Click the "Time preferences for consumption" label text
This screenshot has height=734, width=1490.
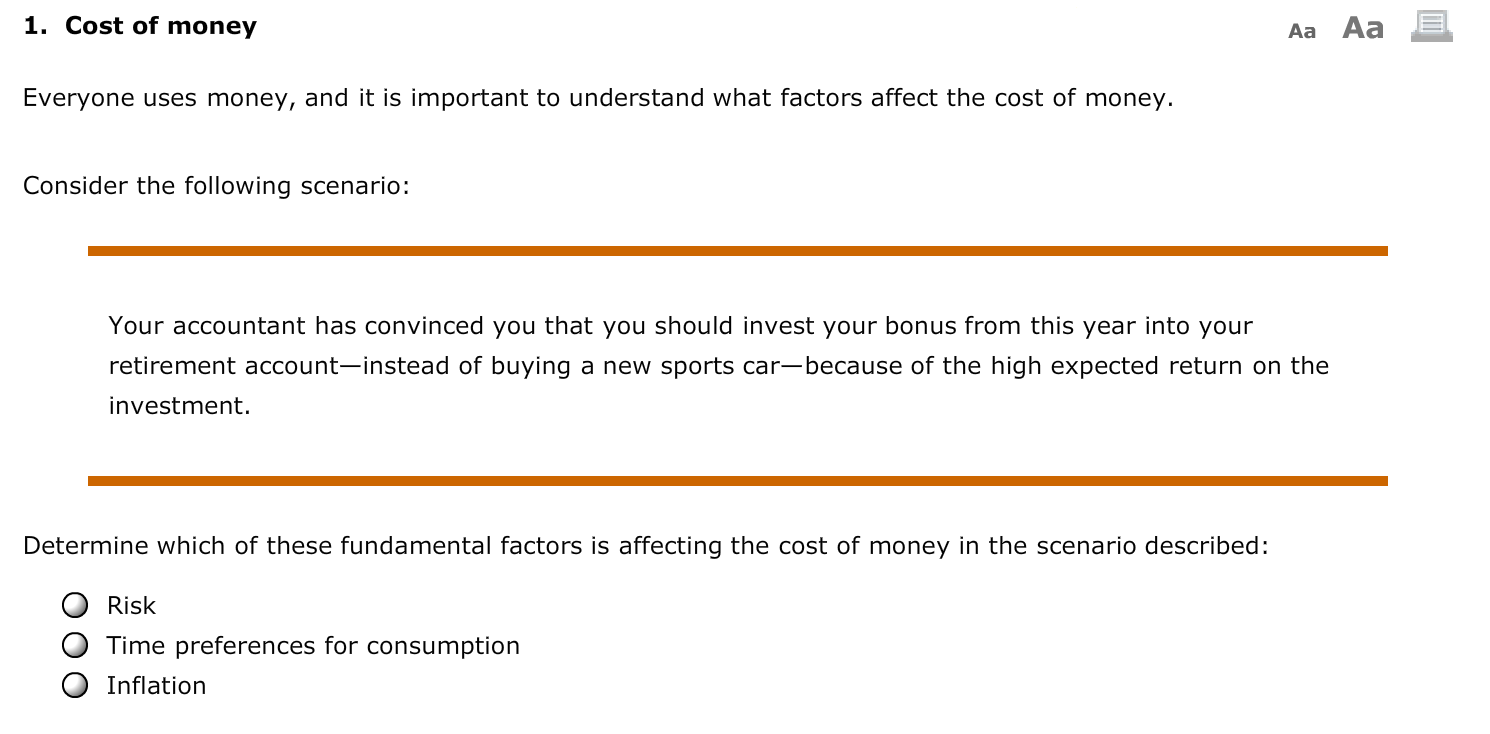coord(313,646)
